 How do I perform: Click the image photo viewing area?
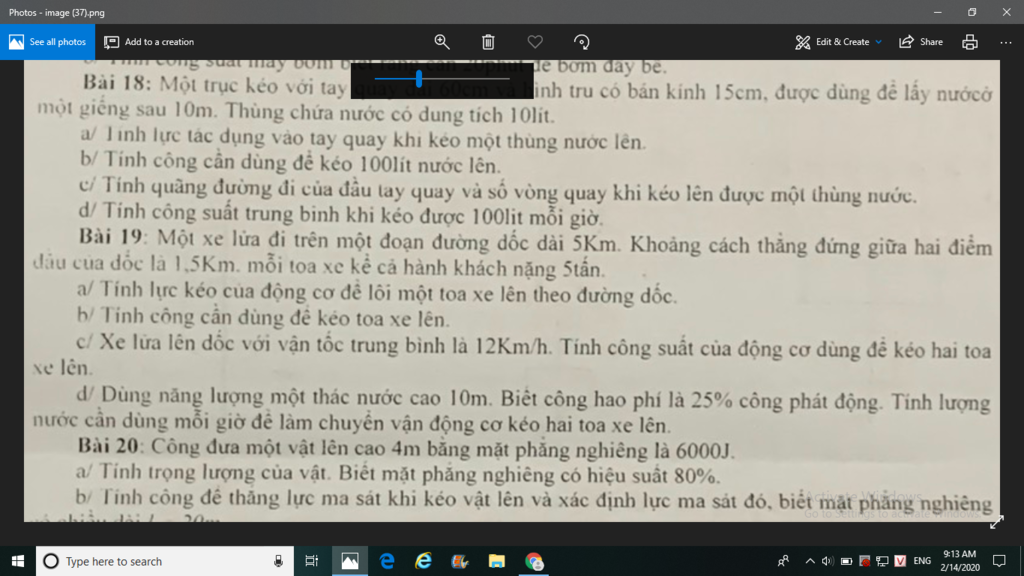512,291
